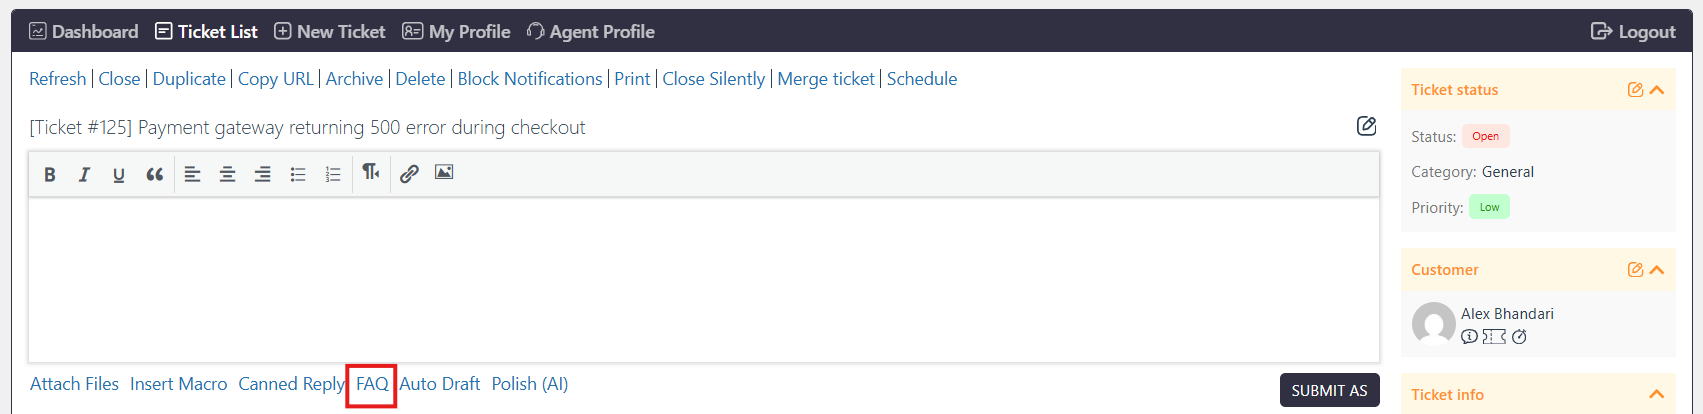This screenshot has height=414, width=1703.
Task: Go to the New Ticket page
Action: pyautogui.click(x=330, y=32)
